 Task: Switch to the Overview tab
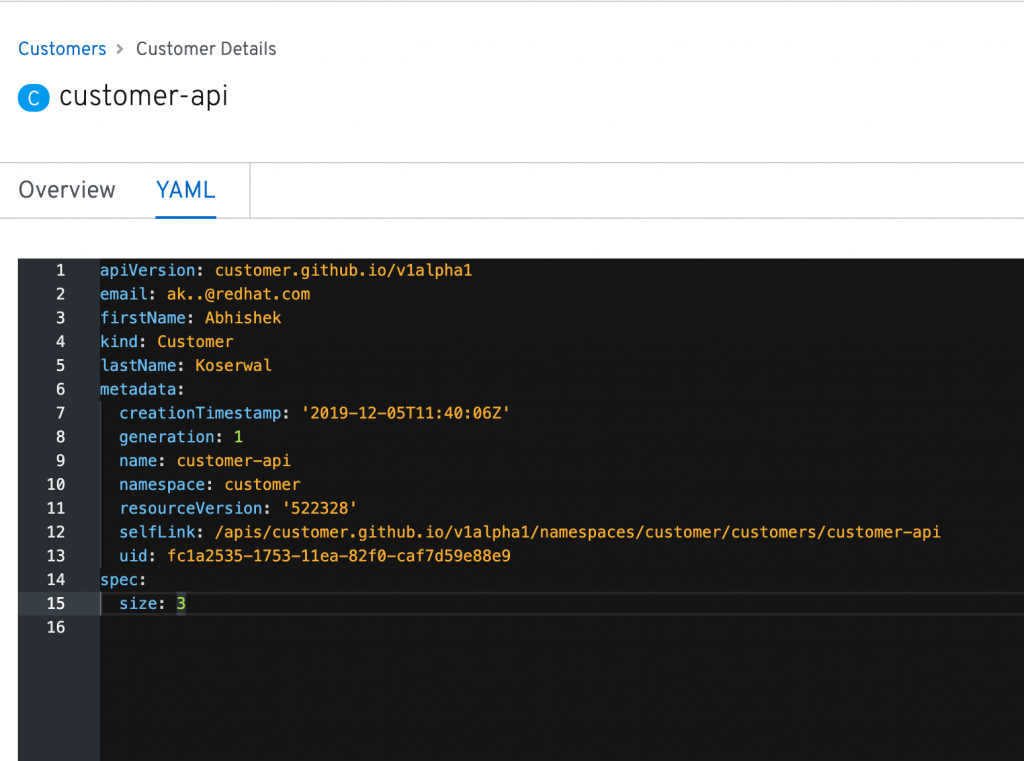[67, 190]
